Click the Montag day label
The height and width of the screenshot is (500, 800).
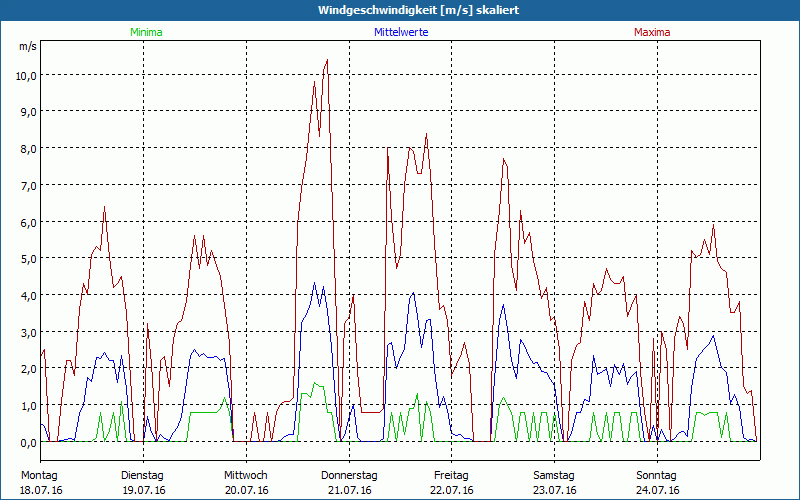39,476
